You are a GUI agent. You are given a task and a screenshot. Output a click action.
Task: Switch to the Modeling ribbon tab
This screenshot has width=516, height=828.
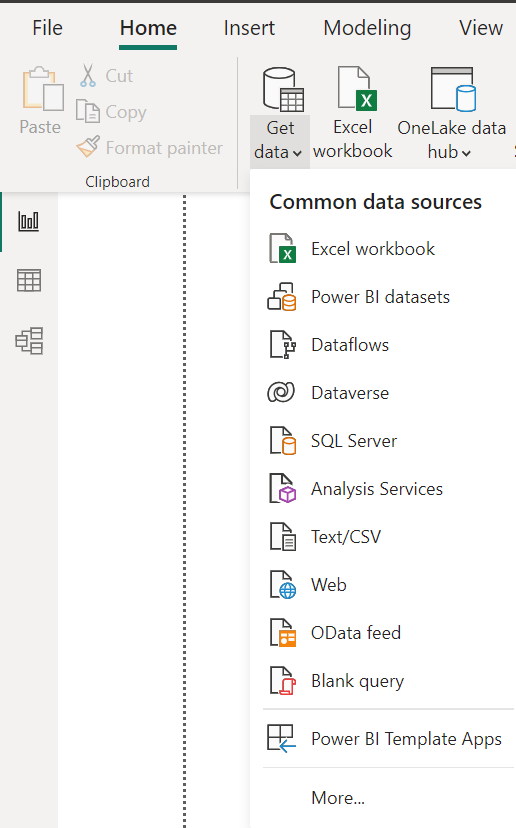tap(367, 28)
